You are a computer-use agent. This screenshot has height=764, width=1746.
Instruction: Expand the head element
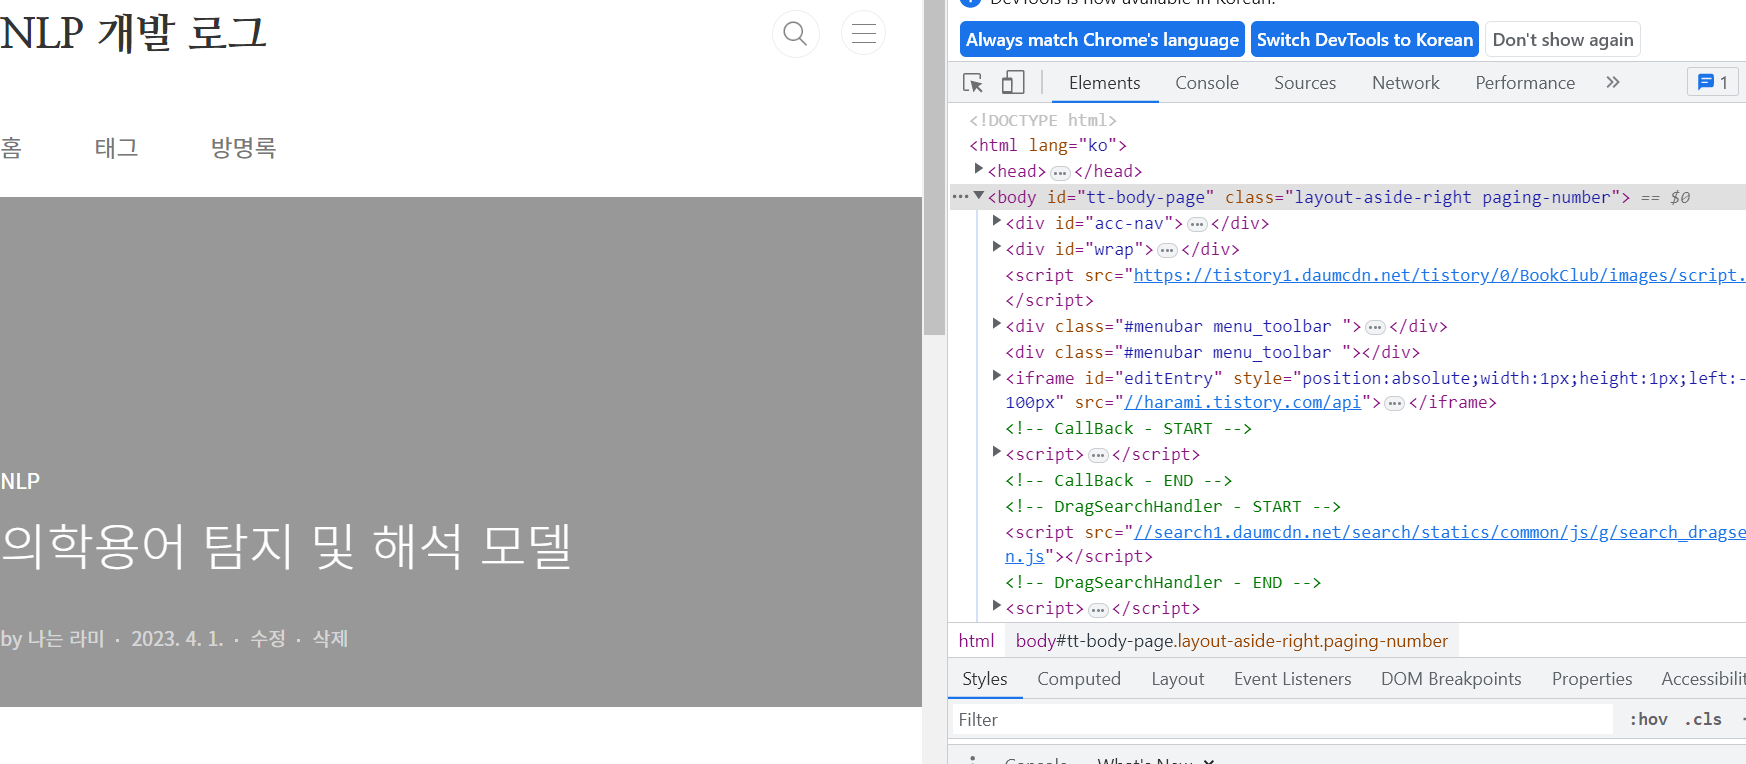pyautogui.click(x=979, y=170)
